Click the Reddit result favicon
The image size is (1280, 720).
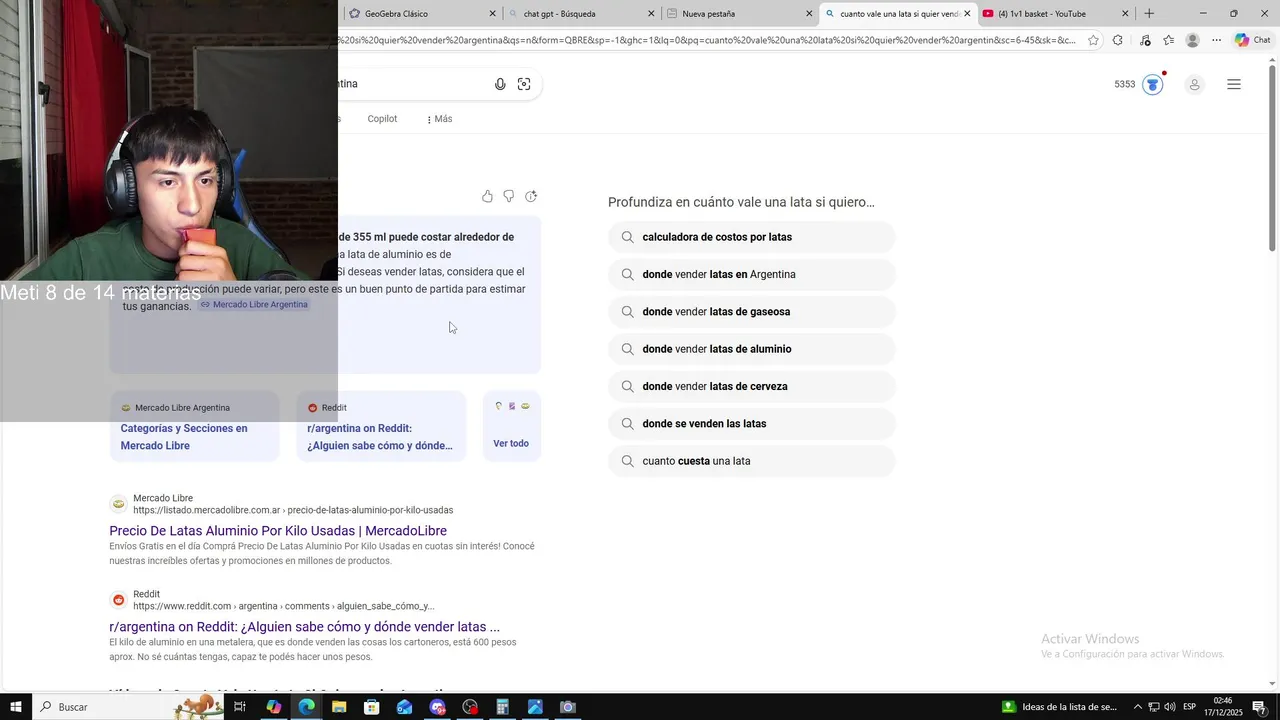(118, 600)
